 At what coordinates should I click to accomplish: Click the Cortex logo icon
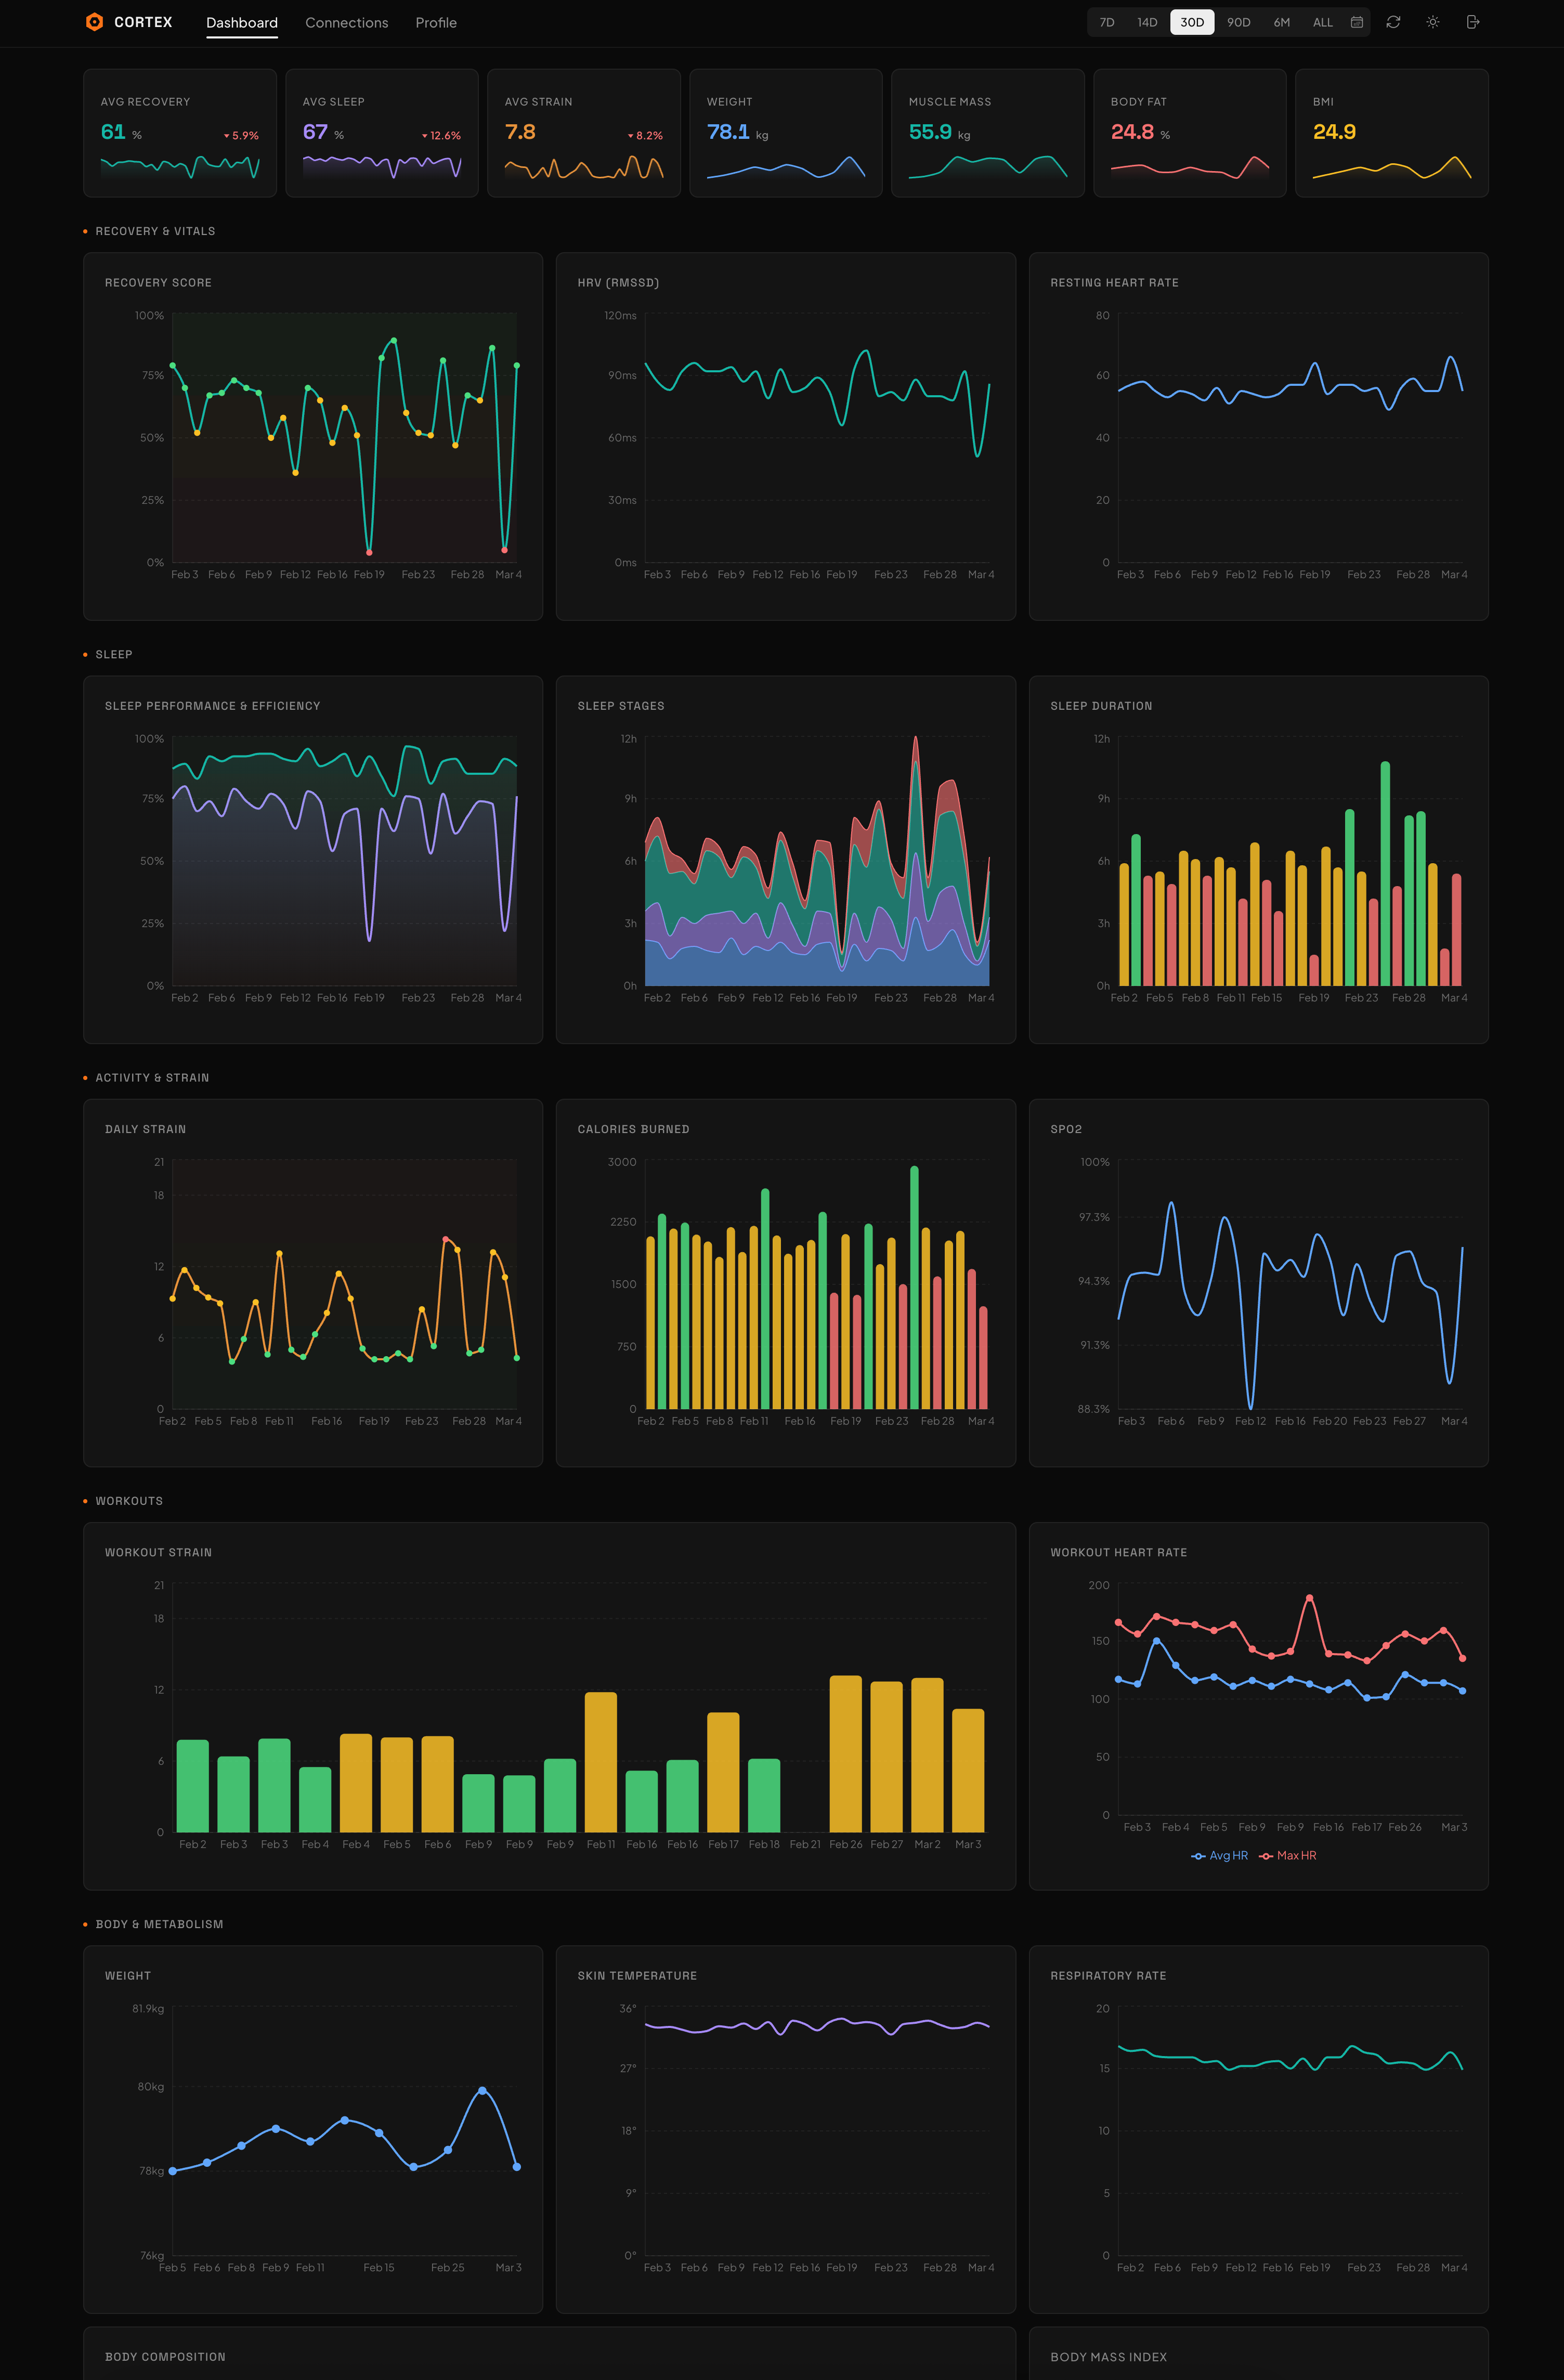click(x=94, y=22)
